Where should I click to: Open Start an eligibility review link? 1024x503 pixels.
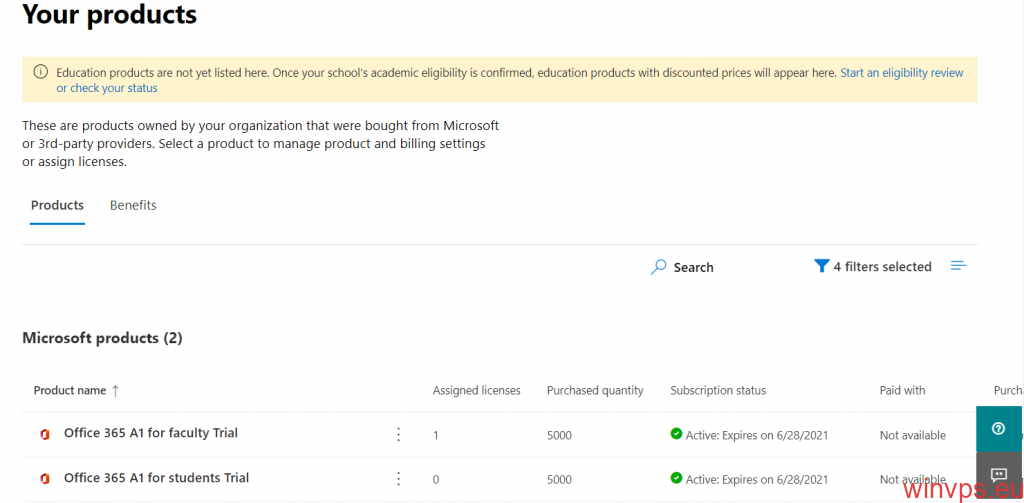pos(901,73)
